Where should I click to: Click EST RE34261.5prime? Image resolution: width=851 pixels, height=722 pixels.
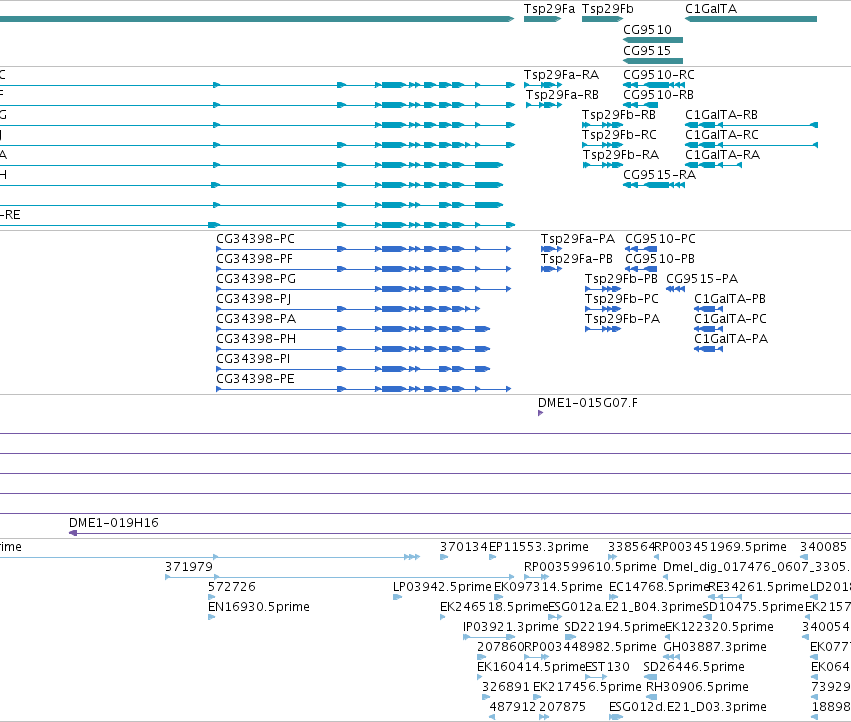tap(758, 587)
